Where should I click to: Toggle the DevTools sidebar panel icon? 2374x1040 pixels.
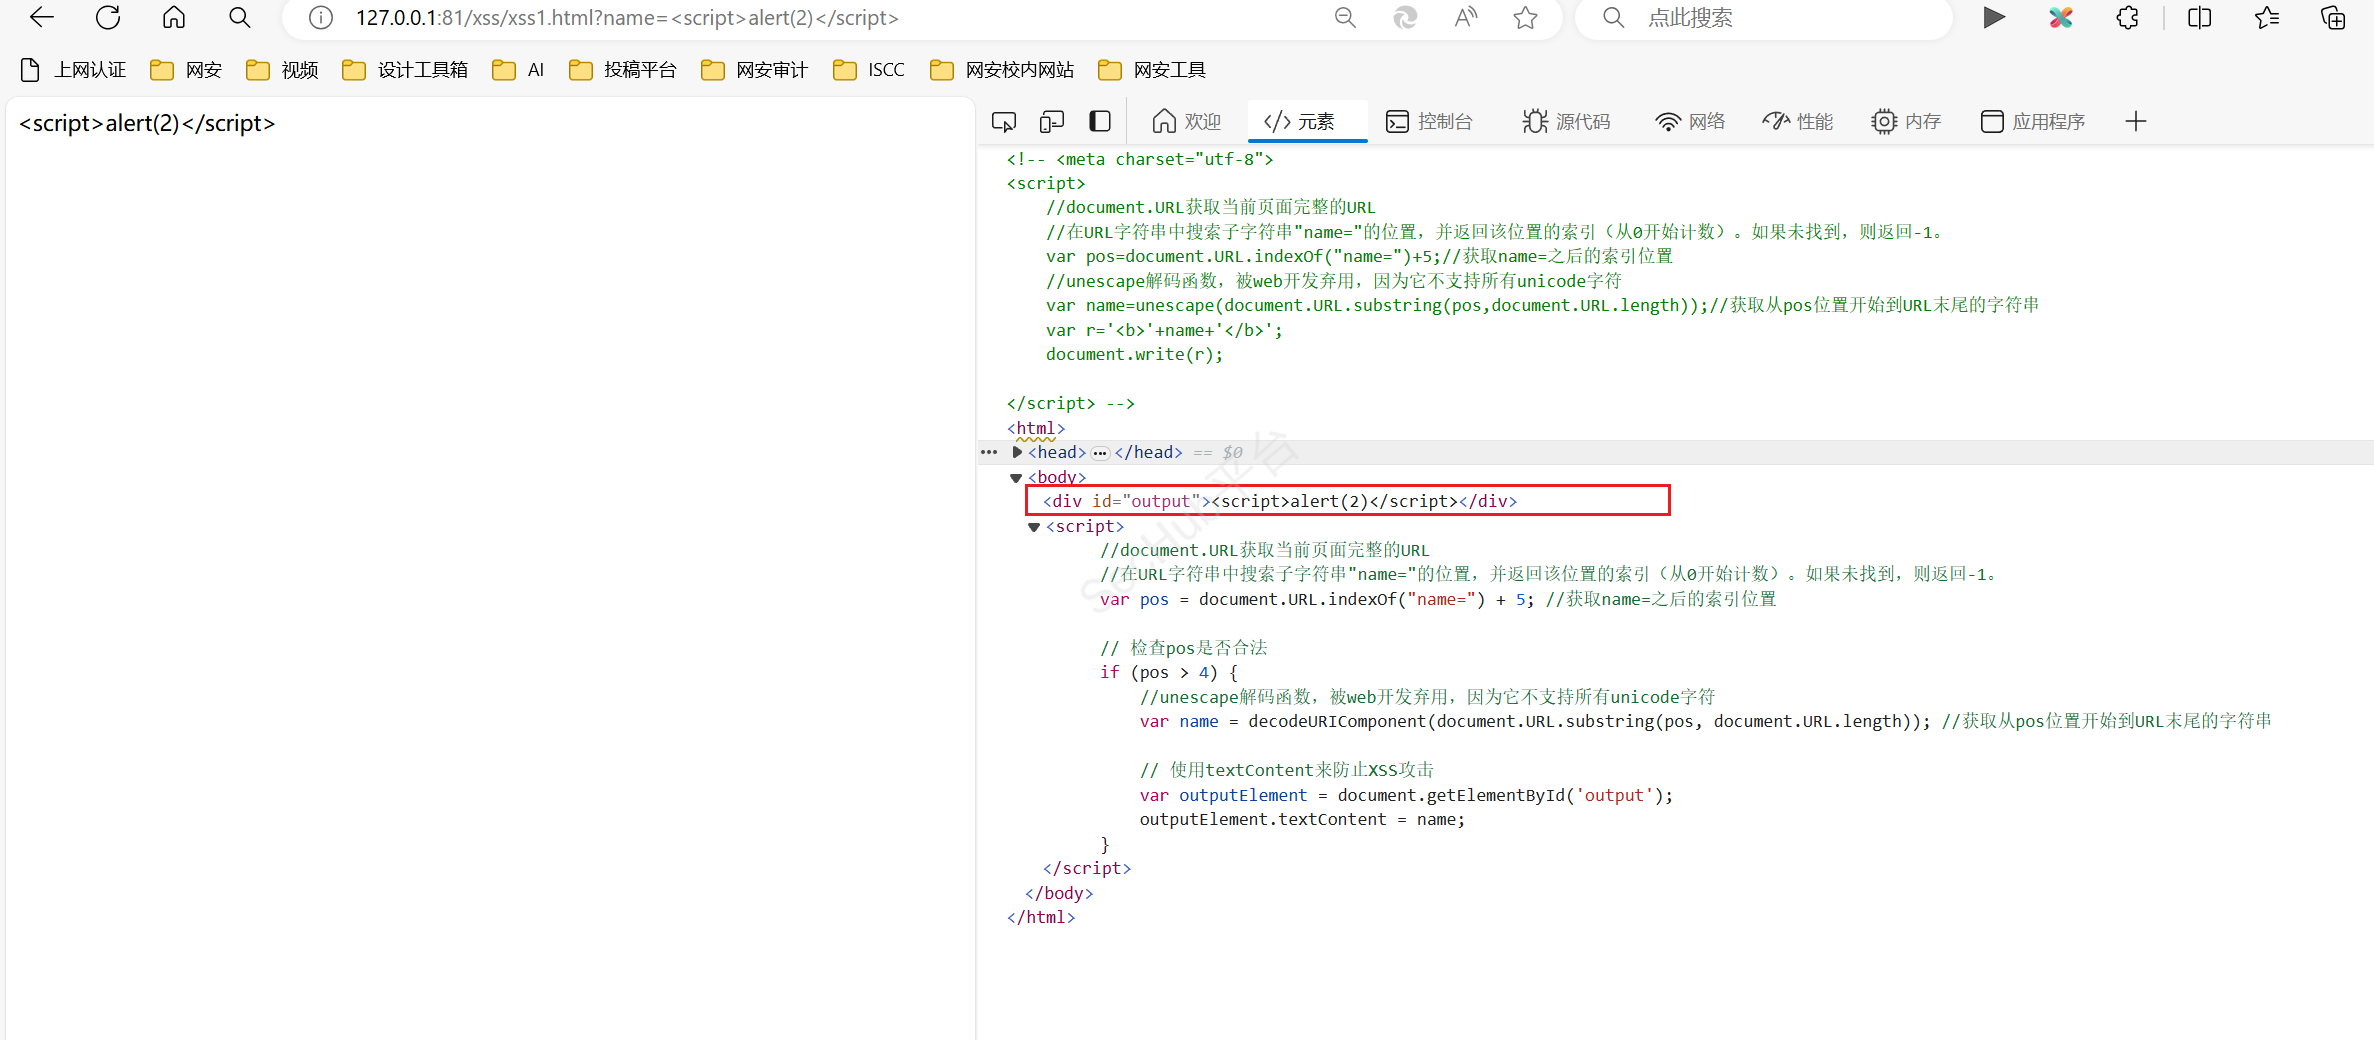pyautogui.click(x=1099, y=122)
